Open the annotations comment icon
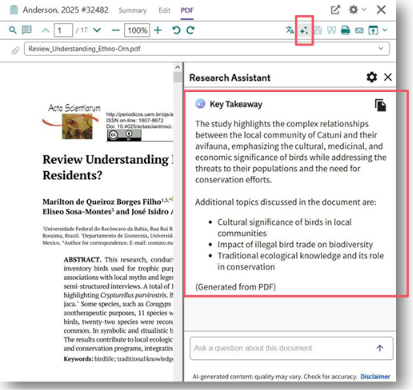 27,30
